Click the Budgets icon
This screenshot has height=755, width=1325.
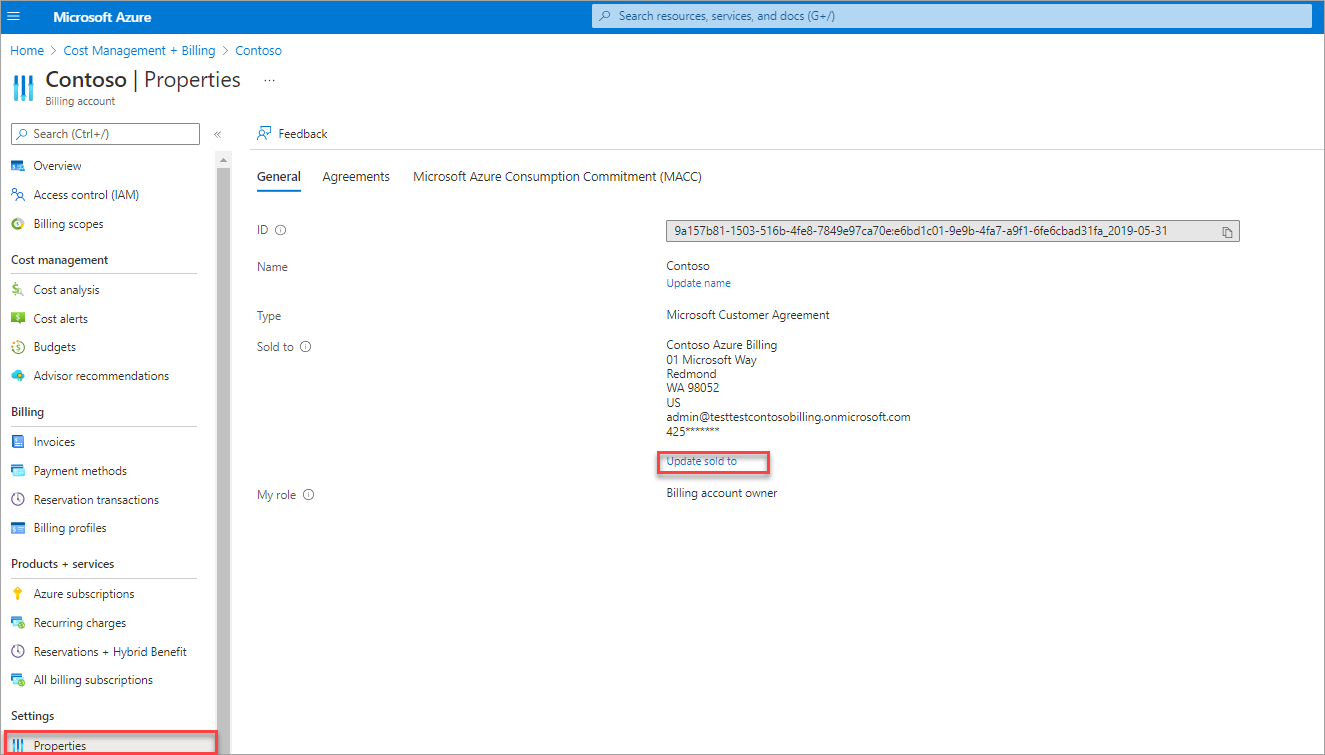coord(18,347)
